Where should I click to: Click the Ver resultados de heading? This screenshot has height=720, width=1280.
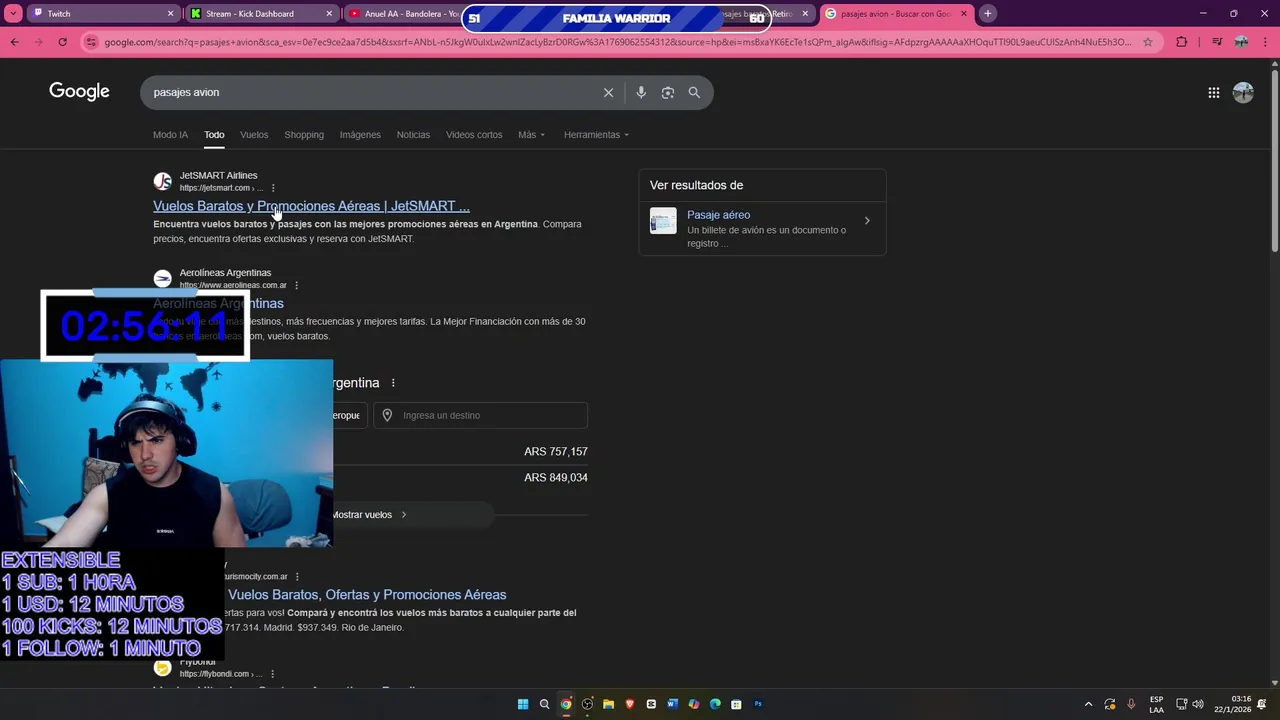[696, 185]
